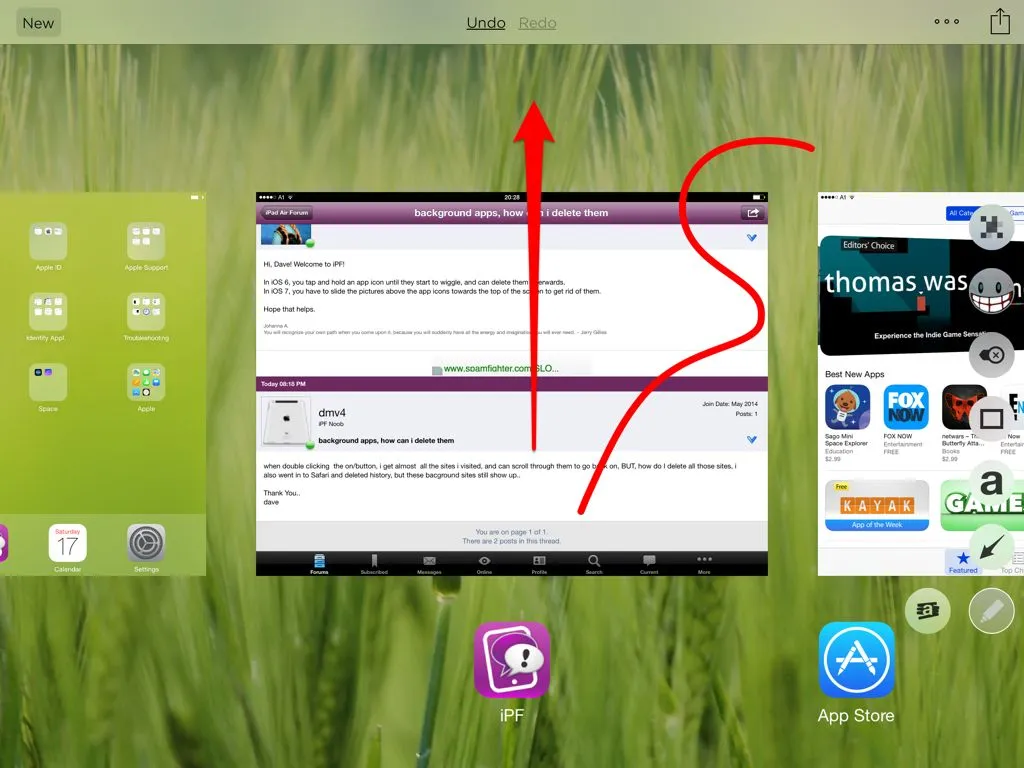
Task: Switch to the Forums tab in iPF
Action: [319, 563]
